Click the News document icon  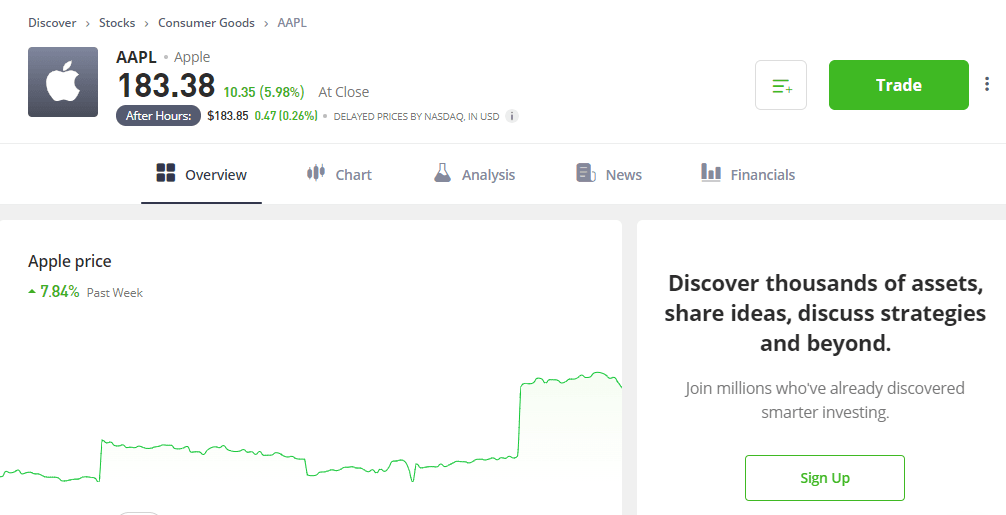586,173
